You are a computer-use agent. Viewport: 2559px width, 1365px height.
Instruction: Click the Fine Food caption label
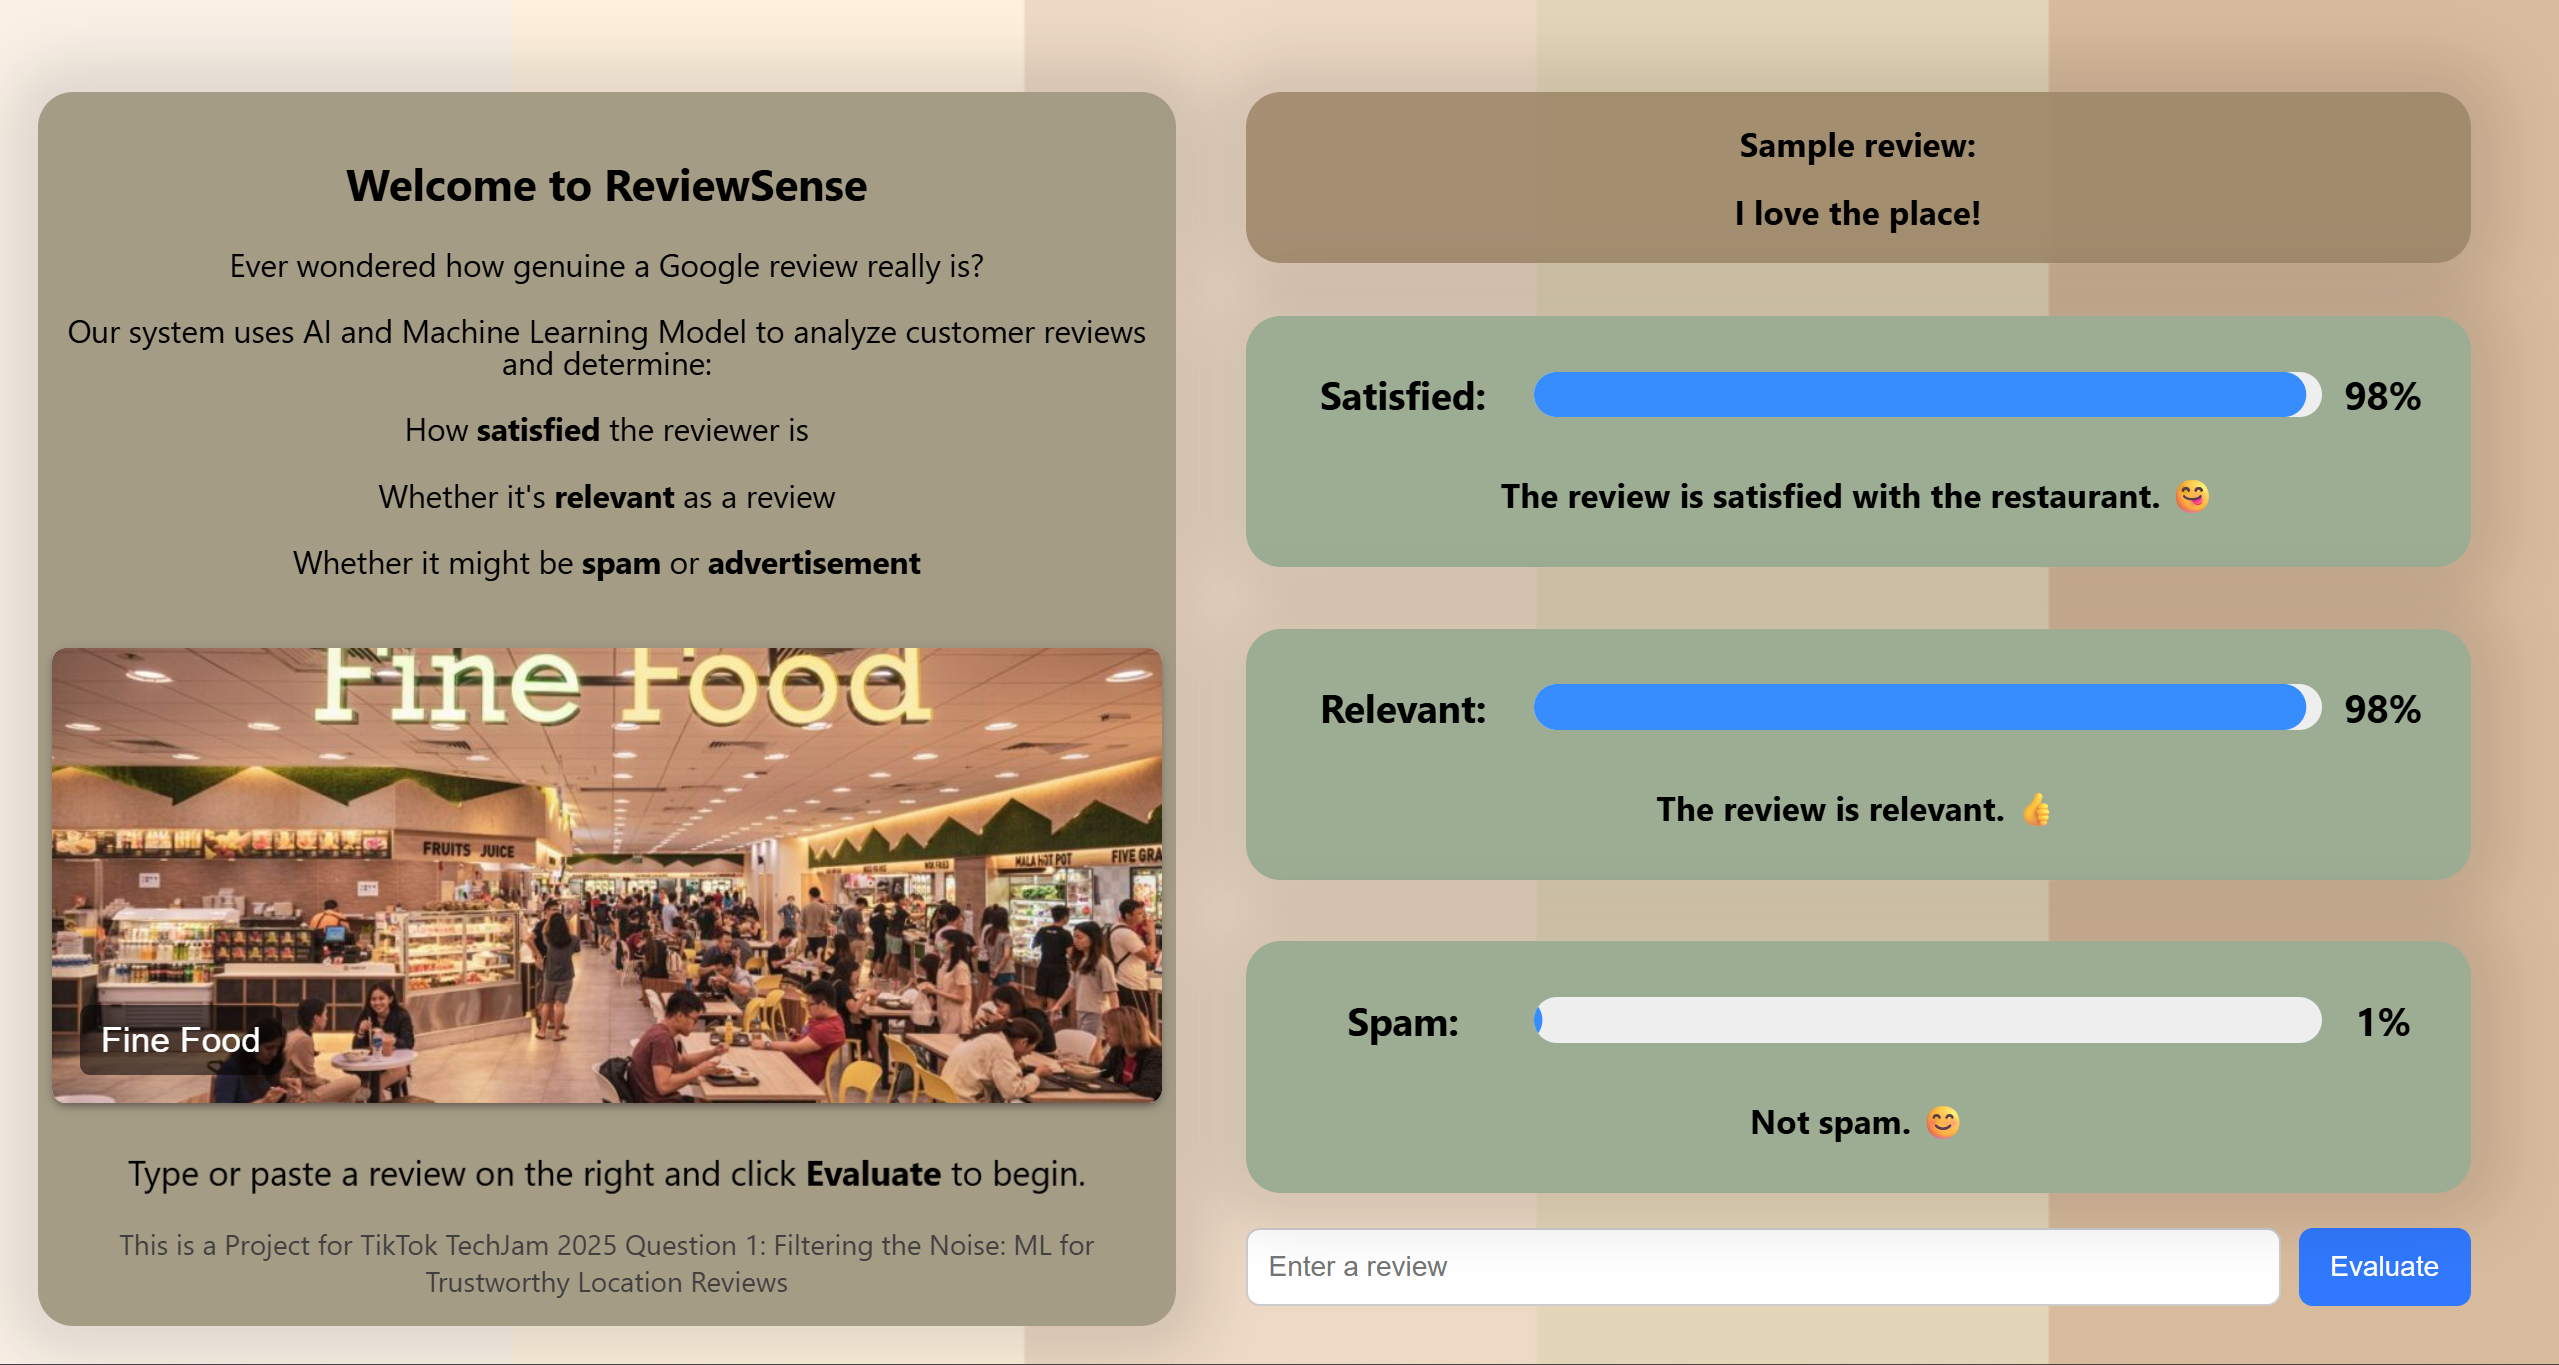[x=180, y=1040]
